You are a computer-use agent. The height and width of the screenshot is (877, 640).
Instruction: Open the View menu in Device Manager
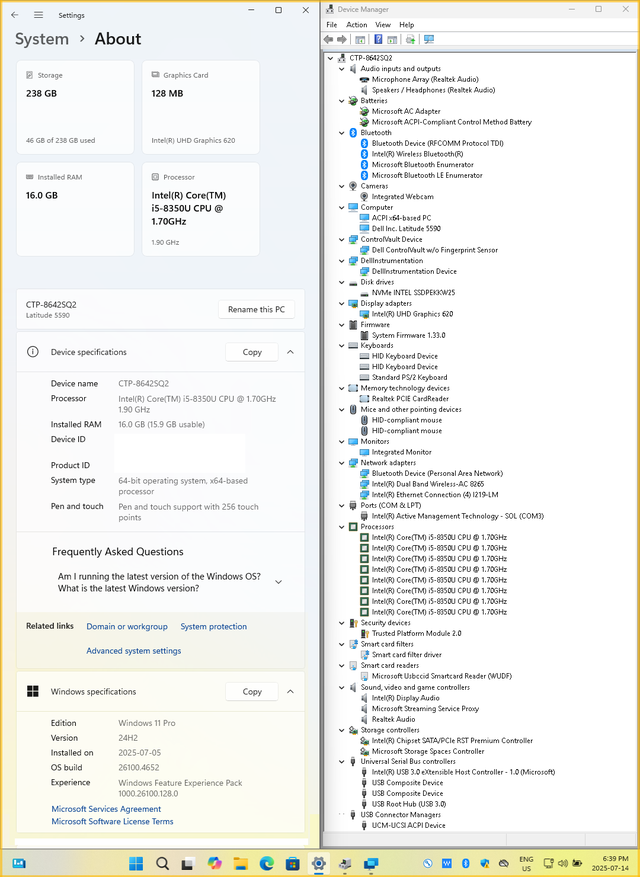click(x=383, y=25)
